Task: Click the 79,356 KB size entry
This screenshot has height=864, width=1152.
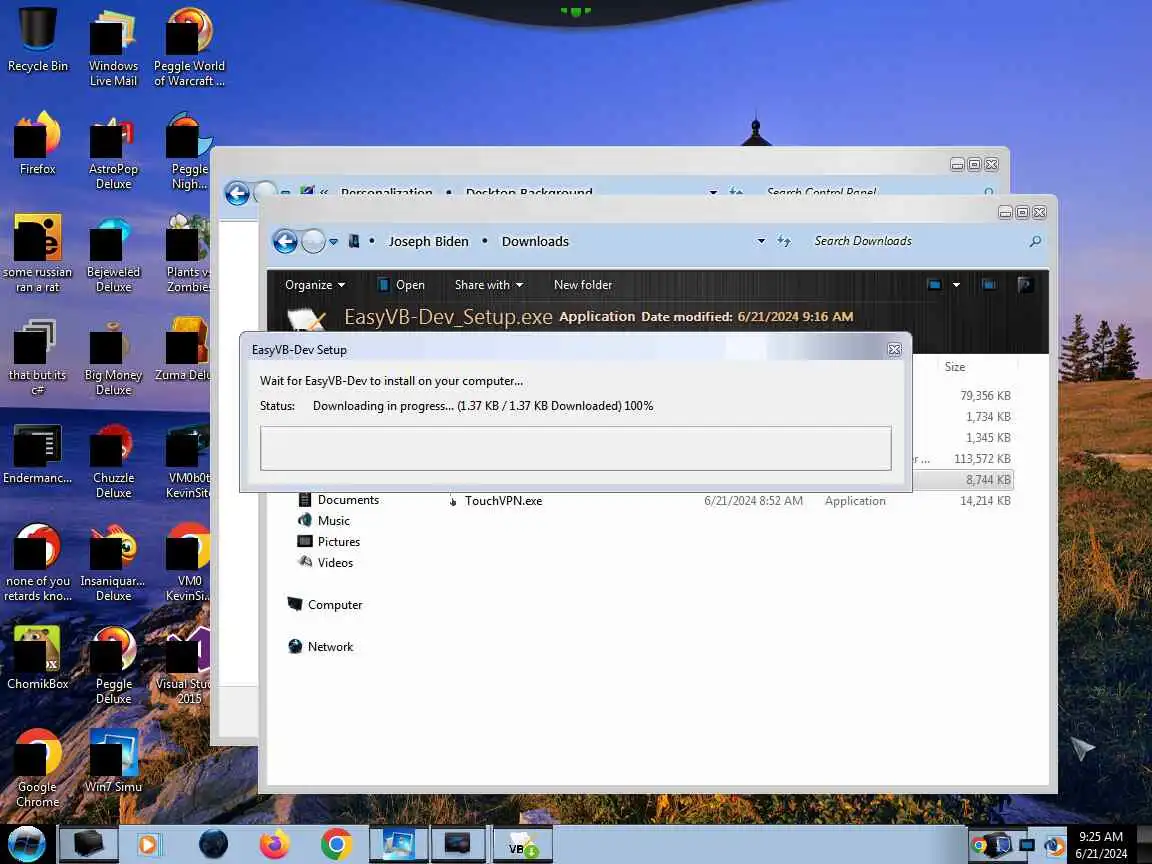Action: click(985, 396)
